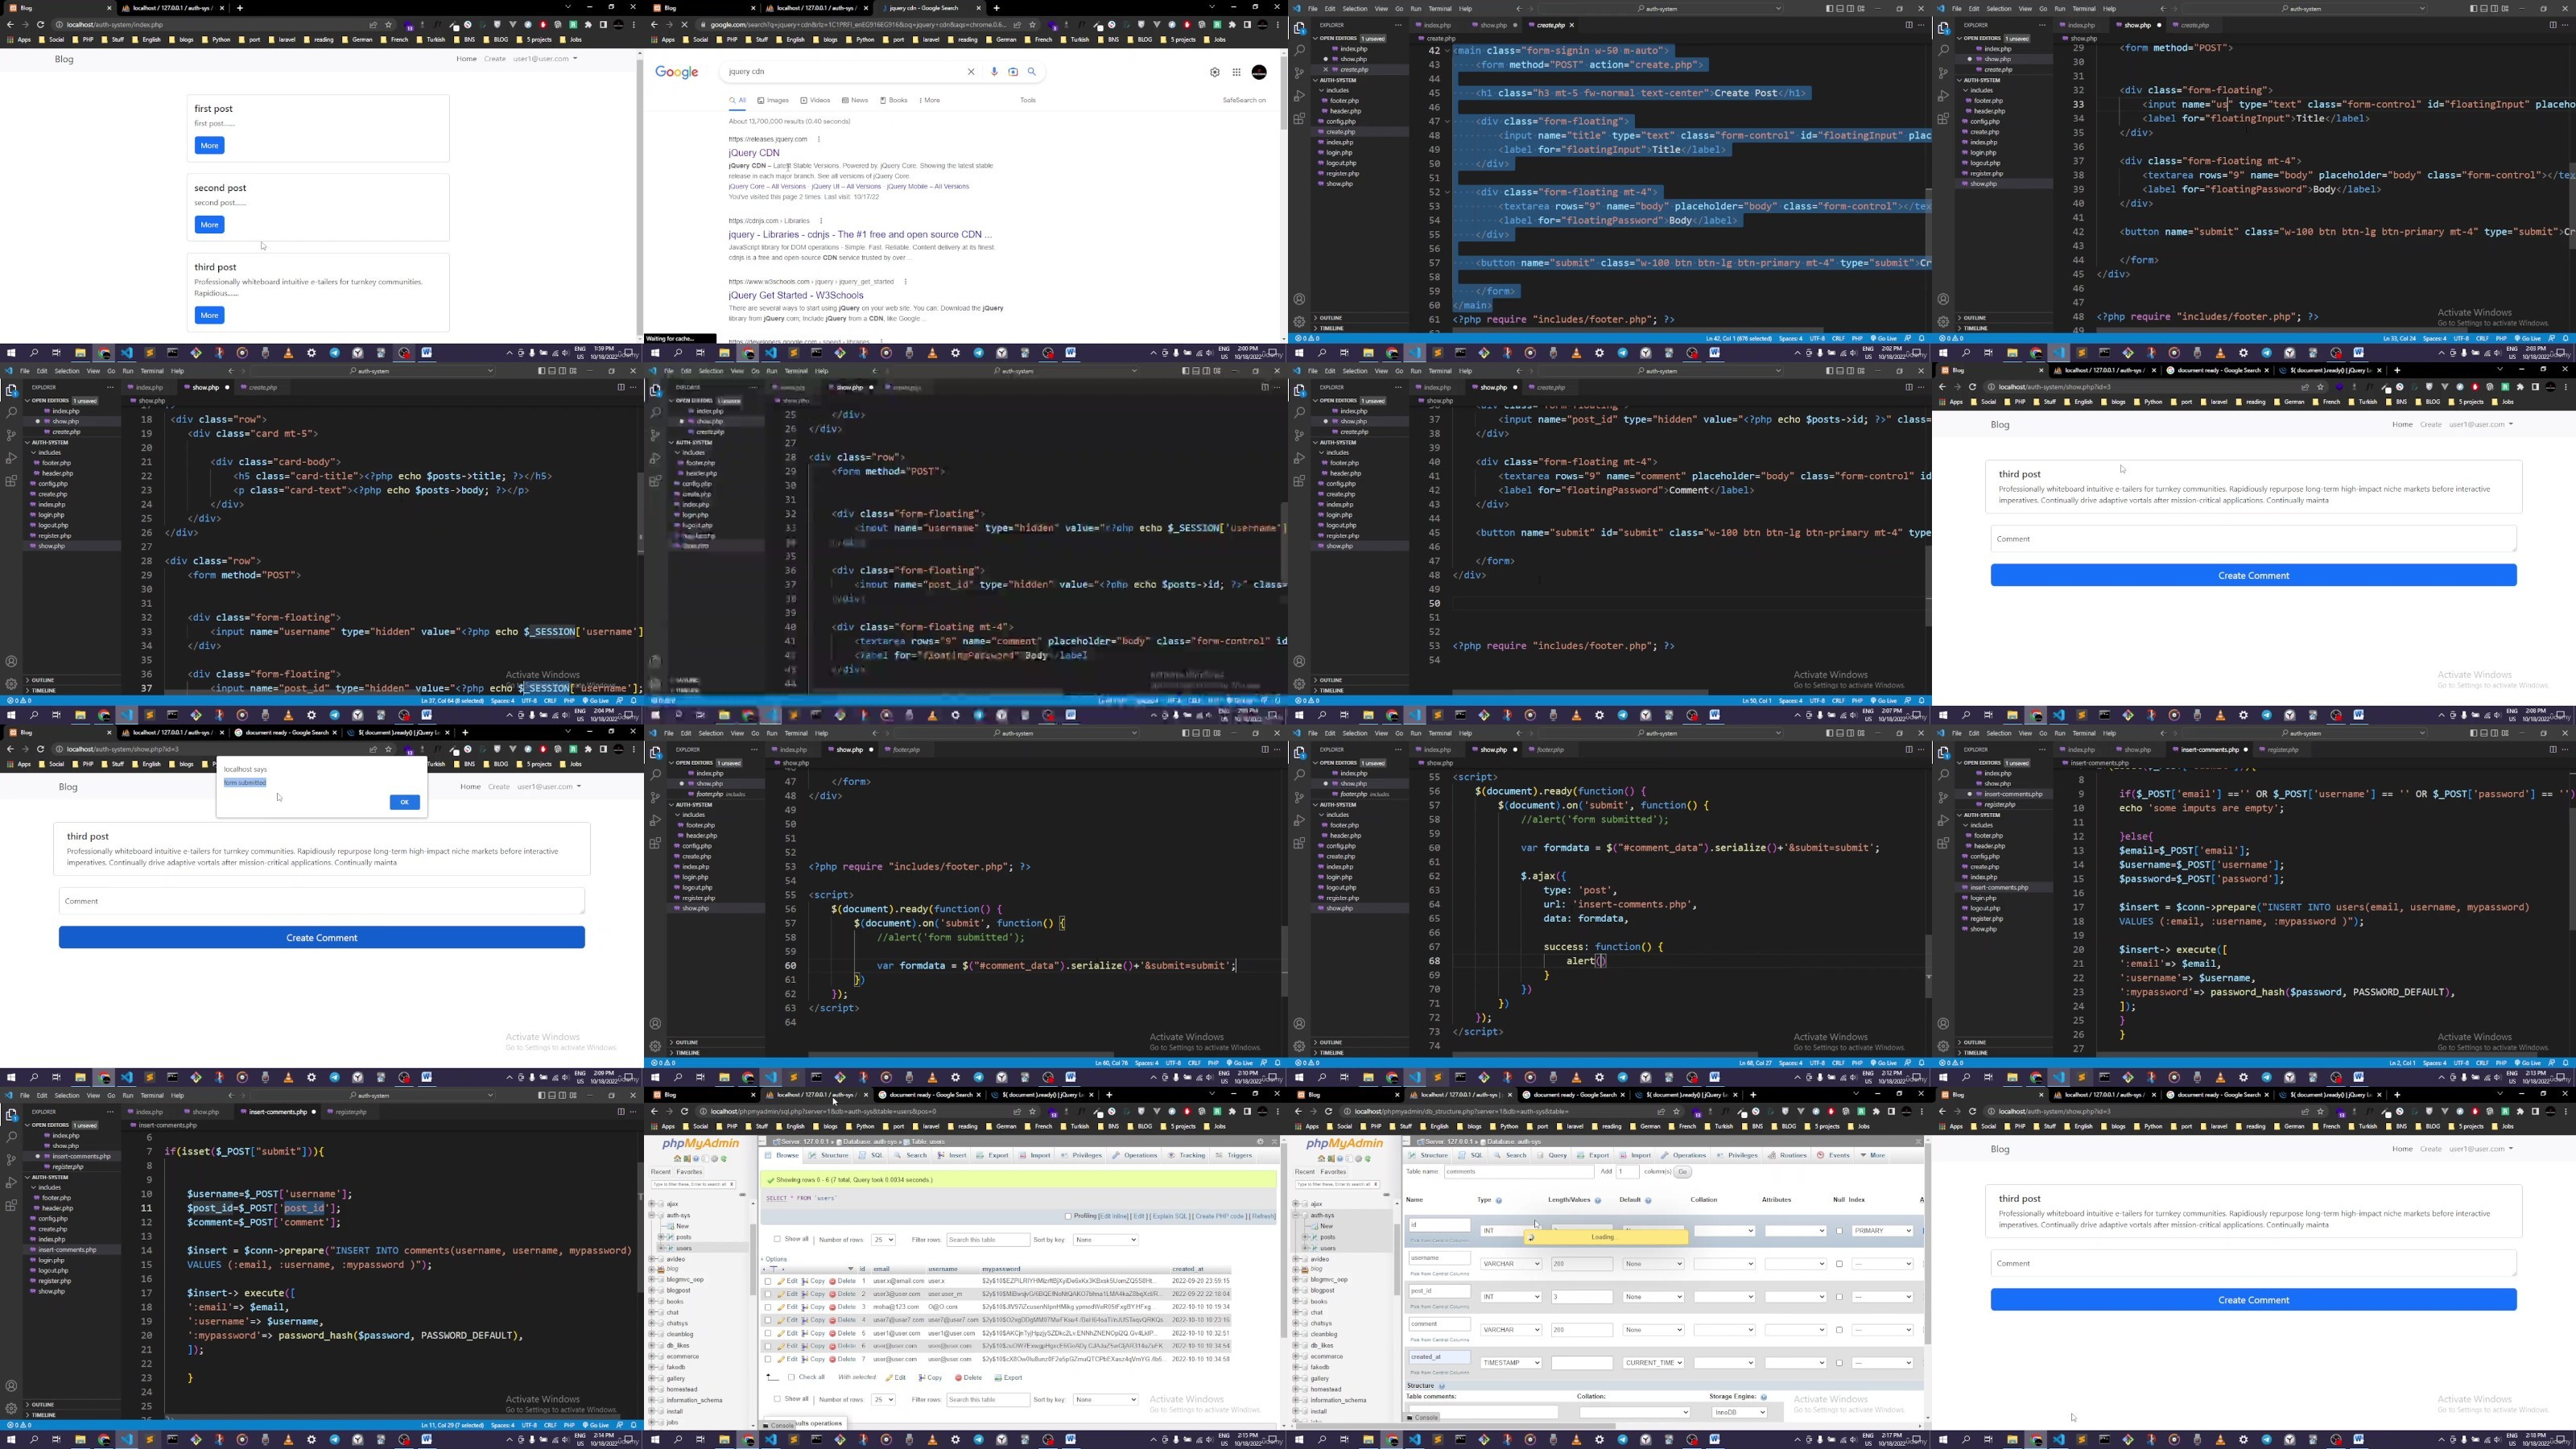Tick the Show all checkbox above users table

pyautogui.click(x=777, y=1239)
